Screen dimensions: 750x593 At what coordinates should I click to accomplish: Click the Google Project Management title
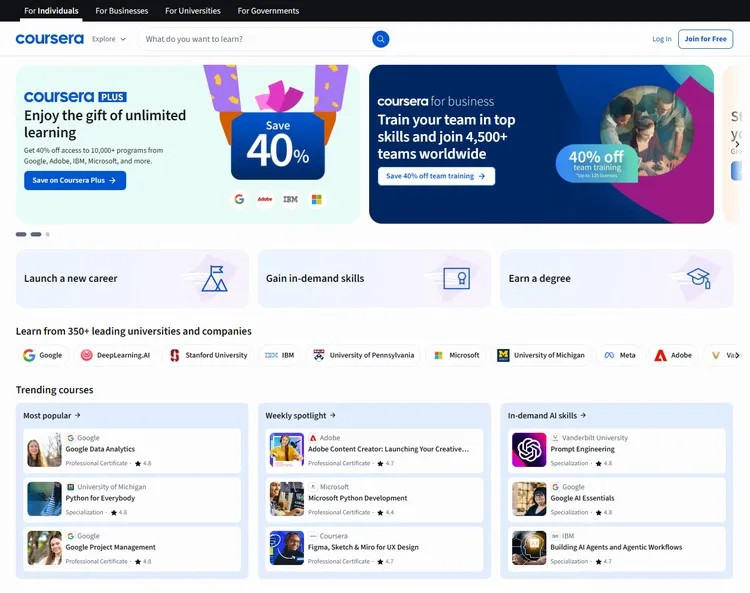pyautogui.click(x=110, y=547)
